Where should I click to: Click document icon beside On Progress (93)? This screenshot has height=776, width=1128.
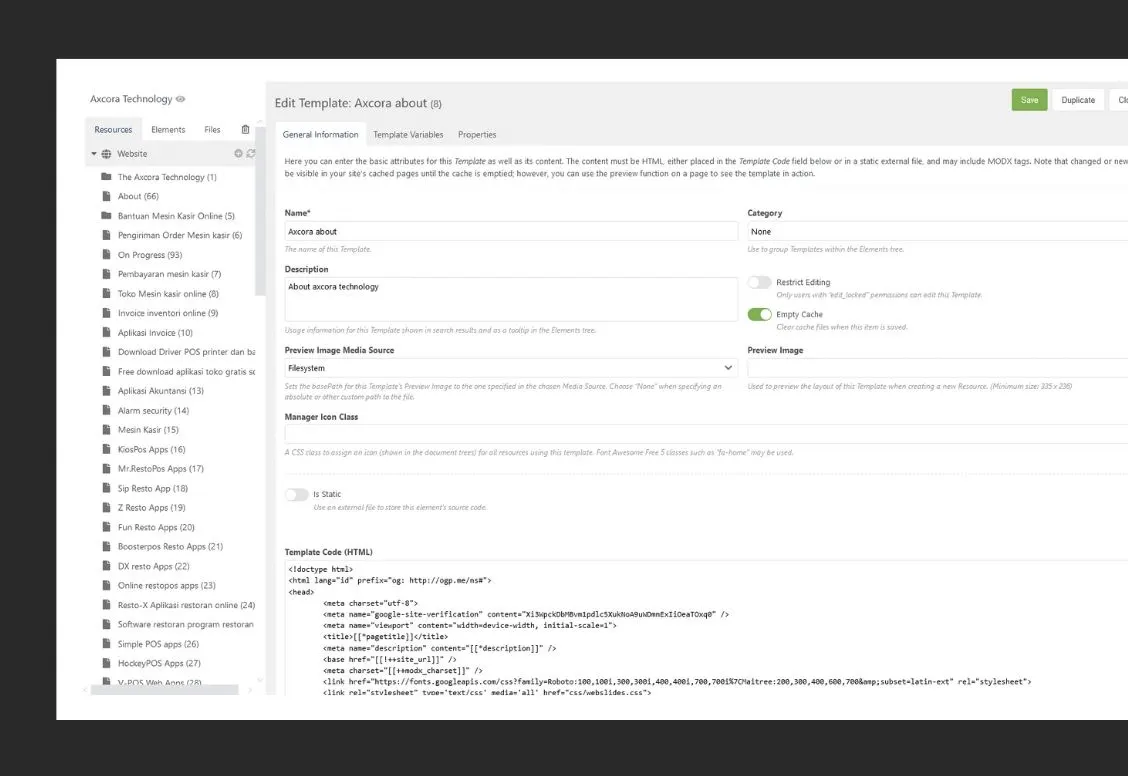coord(106,254)
